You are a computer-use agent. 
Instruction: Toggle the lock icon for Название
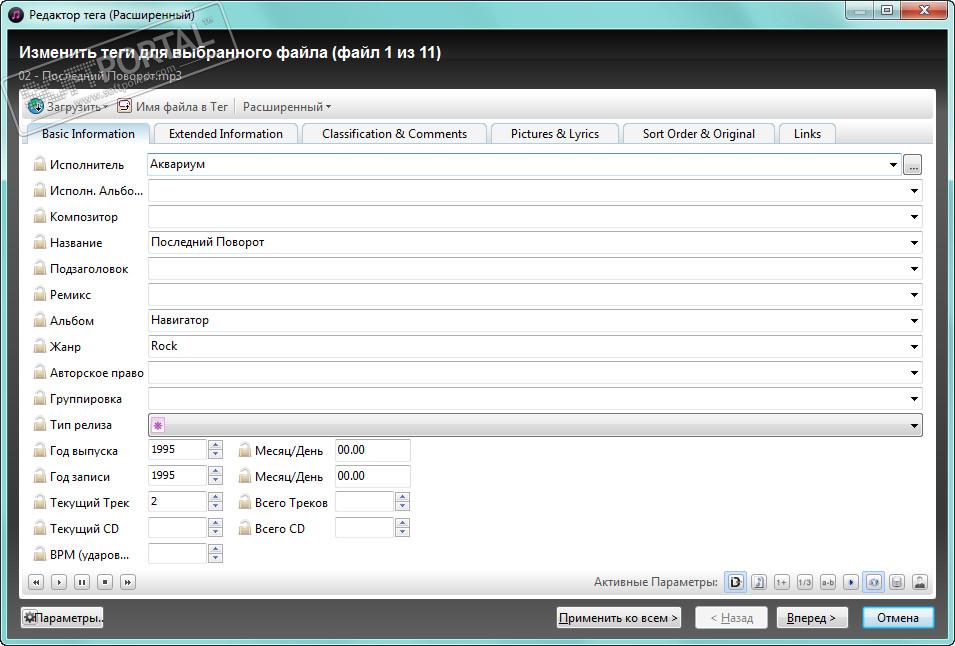[x=40, y=242]
